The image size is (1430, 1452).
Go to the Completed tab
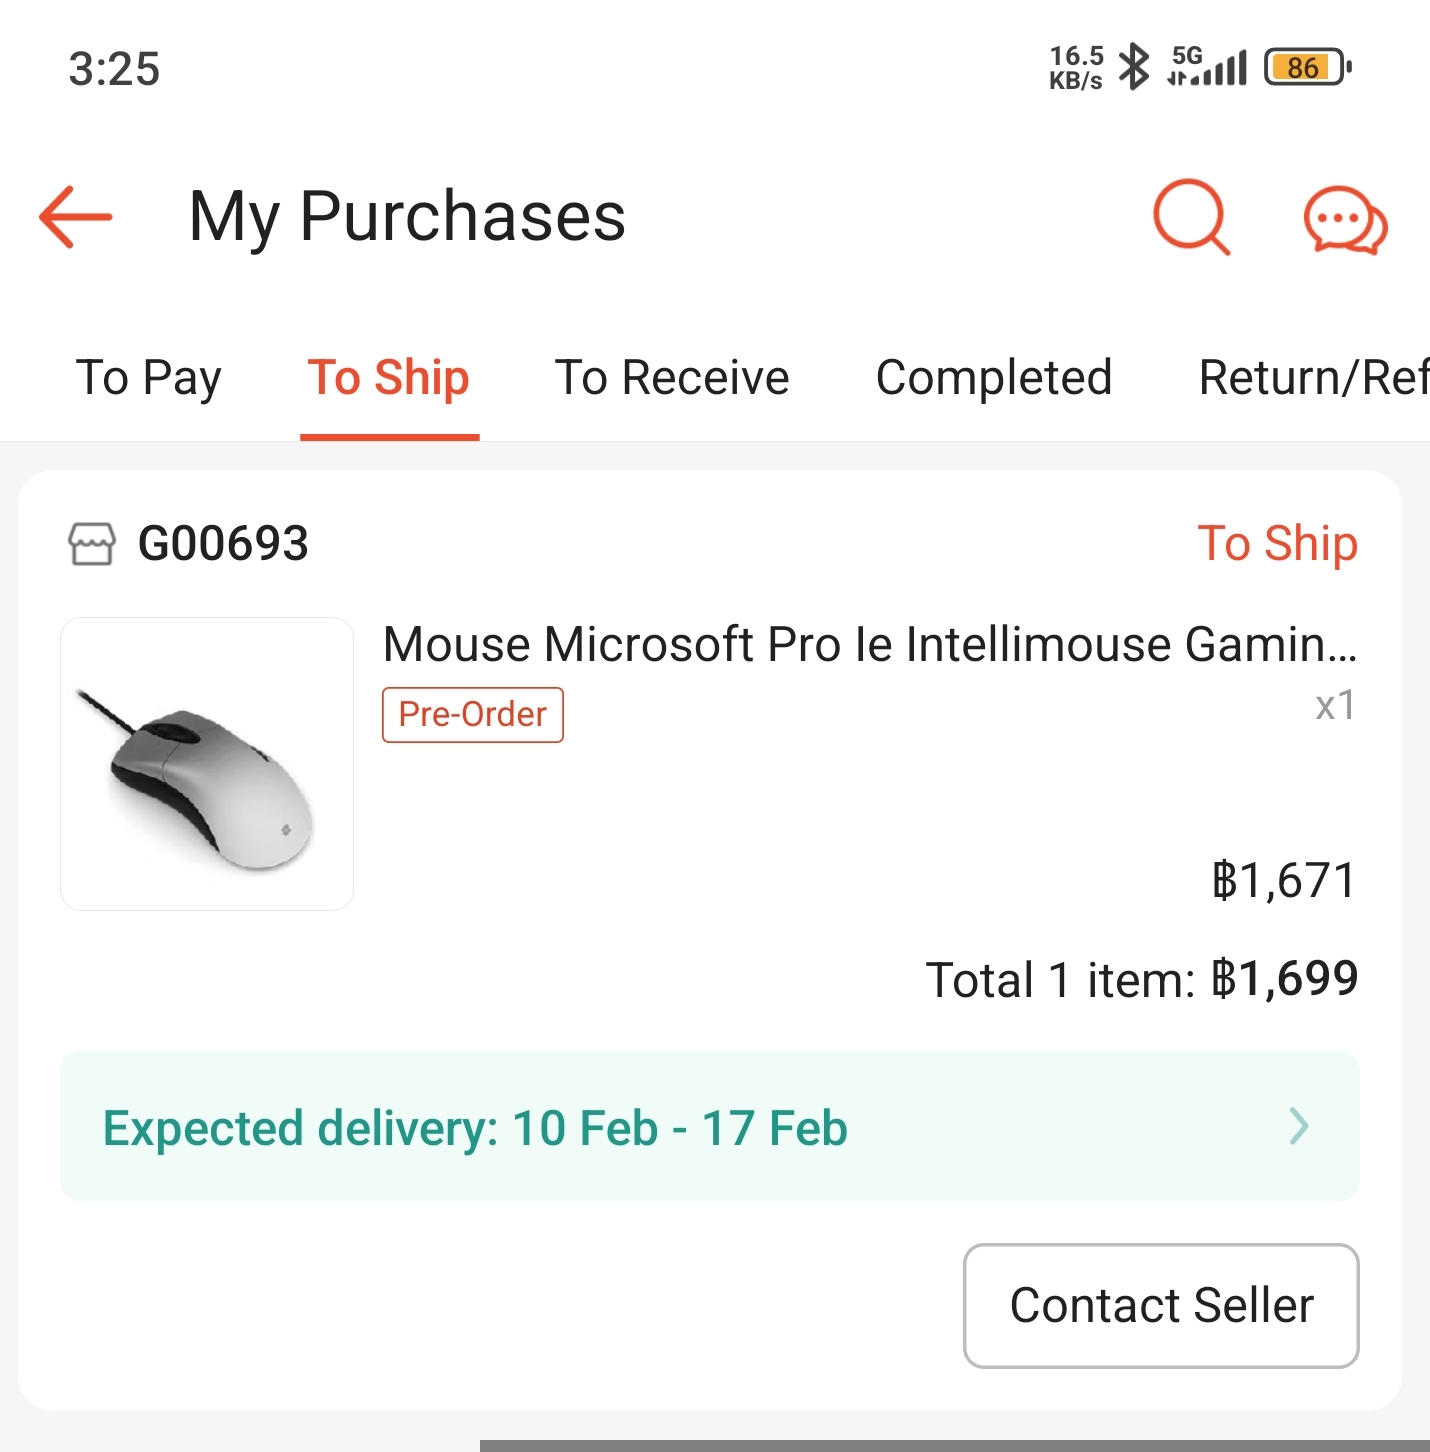(994, 378)
